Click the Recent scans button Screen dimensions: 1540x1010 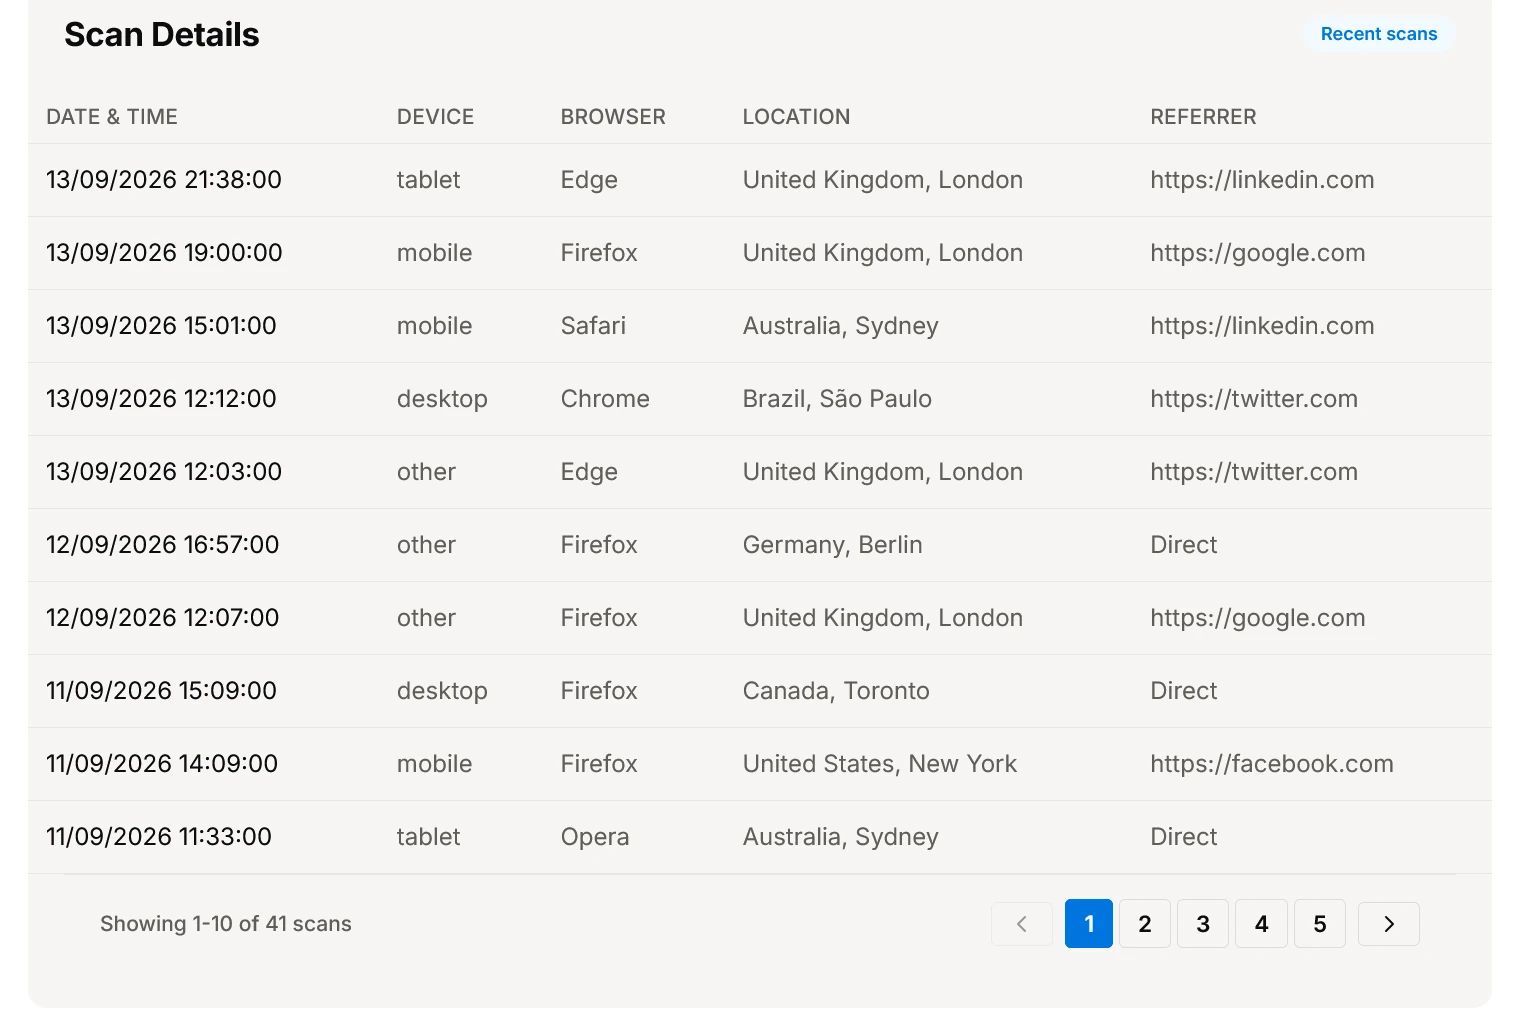[1378, 34]
